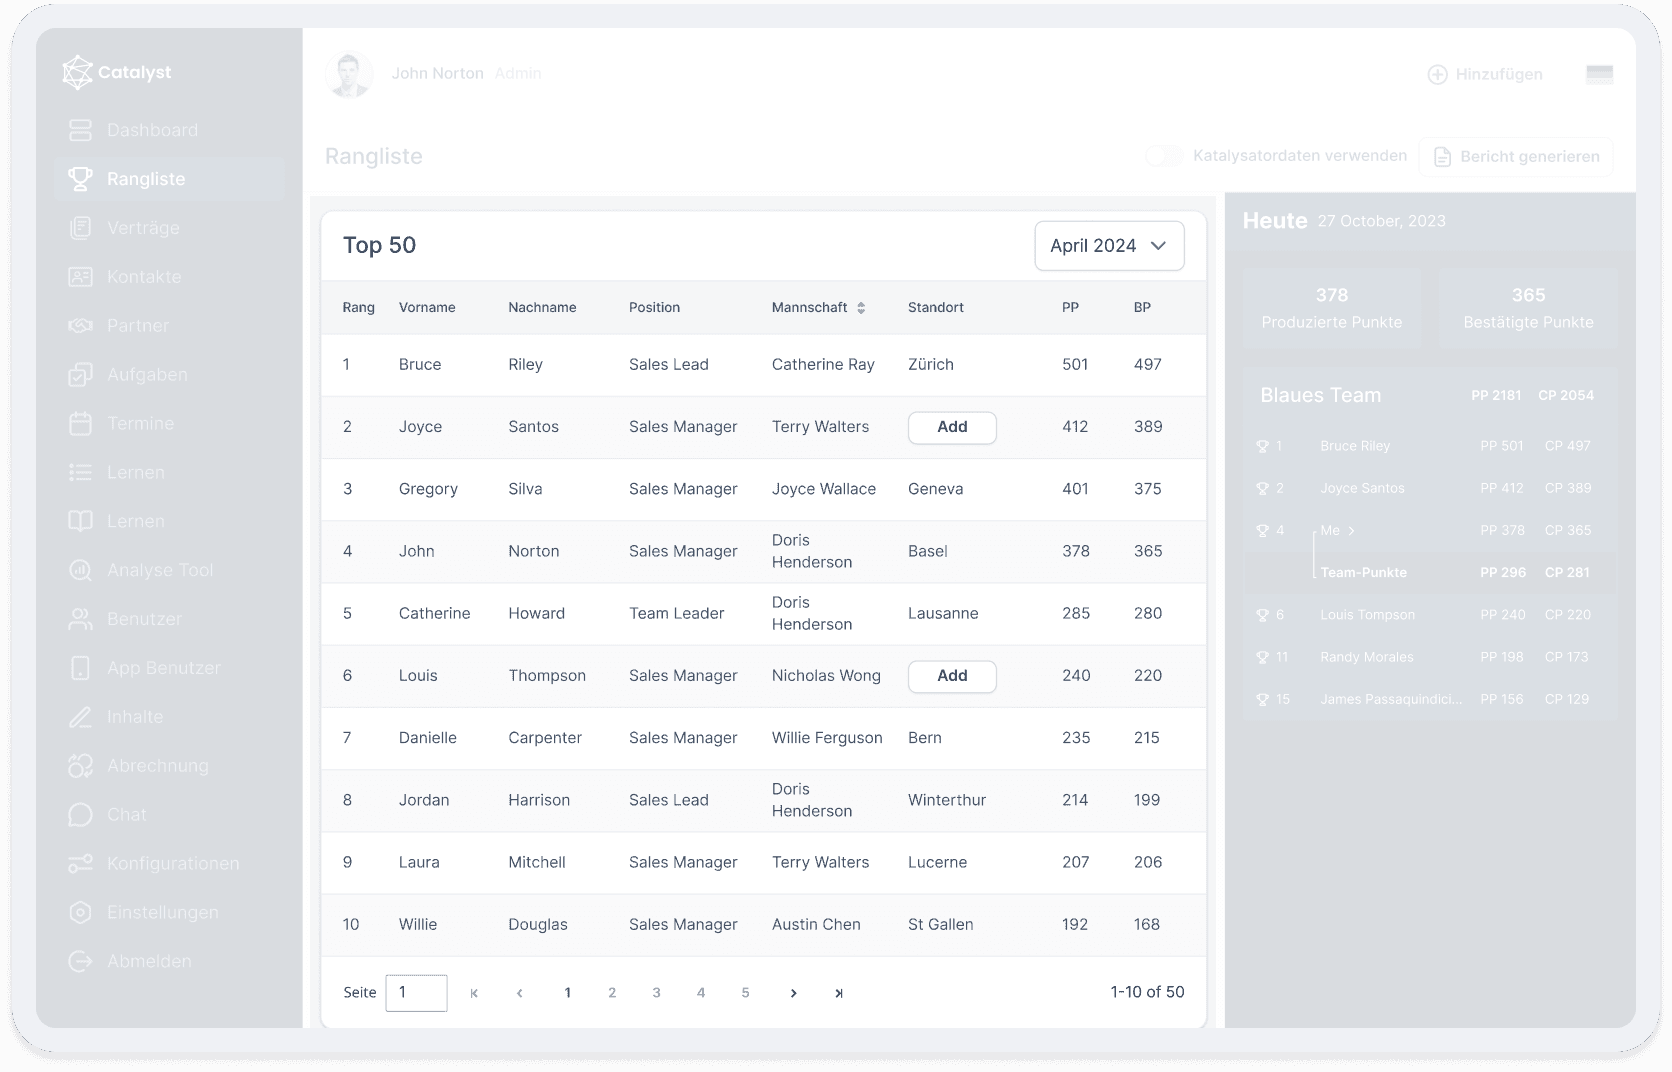Viewport: 1672px width, 1072px height.
Task: Select Rangliste in the sidebar menu
Action: click(146, 179)
